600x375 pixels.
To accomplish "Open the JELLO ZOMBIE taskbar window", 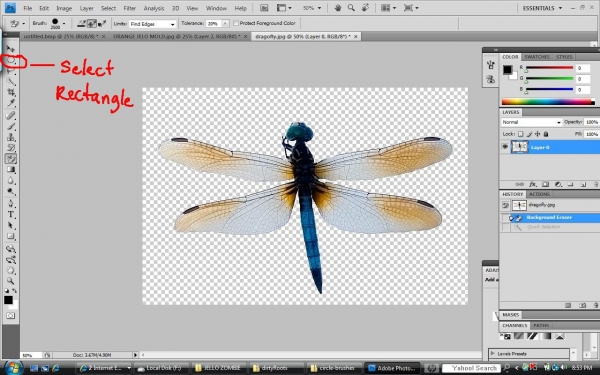I will click(x=218, y=368).
